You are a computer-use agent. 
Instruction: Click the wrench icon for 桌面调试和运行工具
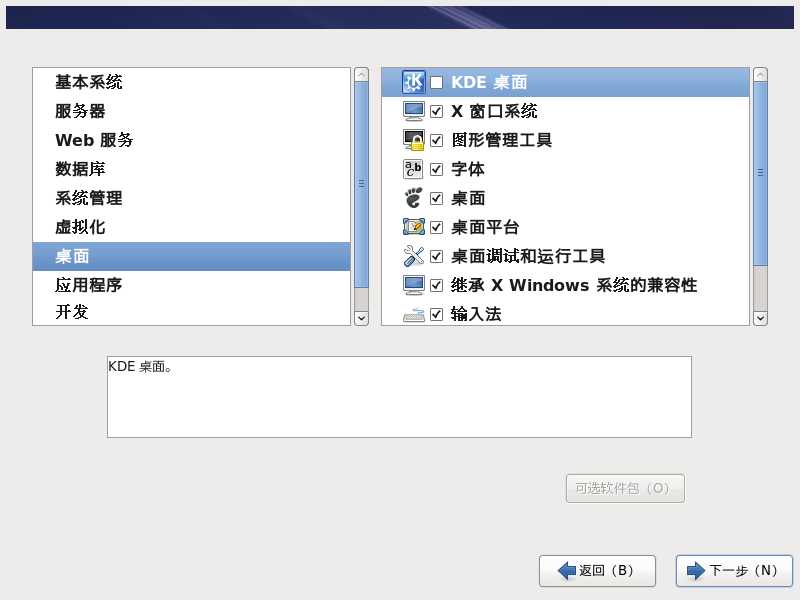(x=413, y=256)
